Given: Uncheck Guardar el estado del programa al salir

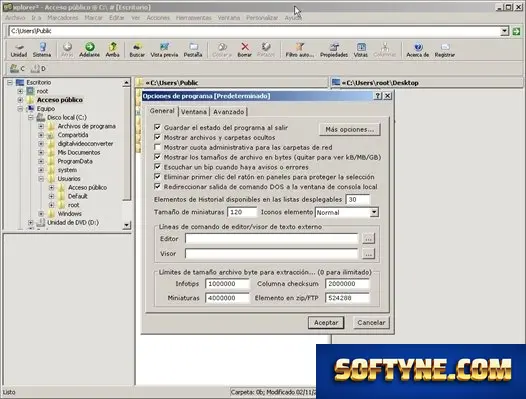Looking at the screenshot, I should pos(157,127).
